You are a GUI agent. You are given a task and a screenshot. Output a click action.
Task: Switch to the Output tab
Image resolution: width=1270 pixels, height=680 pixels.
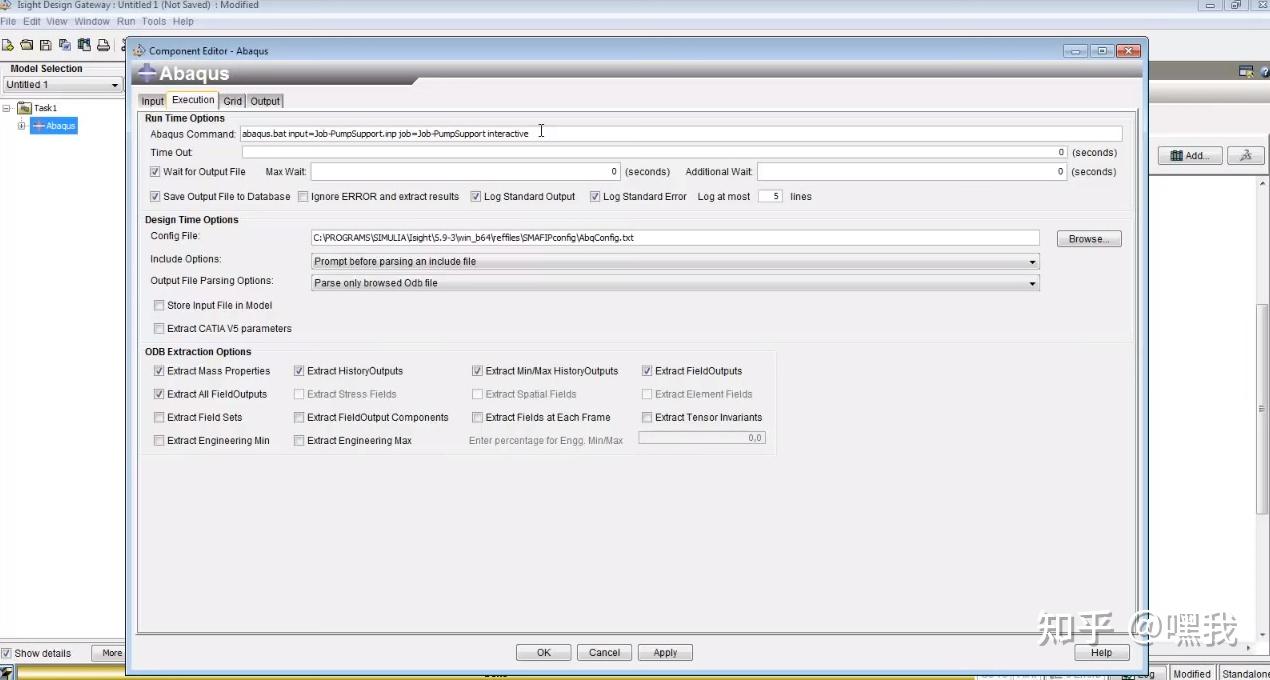[265, 101]
